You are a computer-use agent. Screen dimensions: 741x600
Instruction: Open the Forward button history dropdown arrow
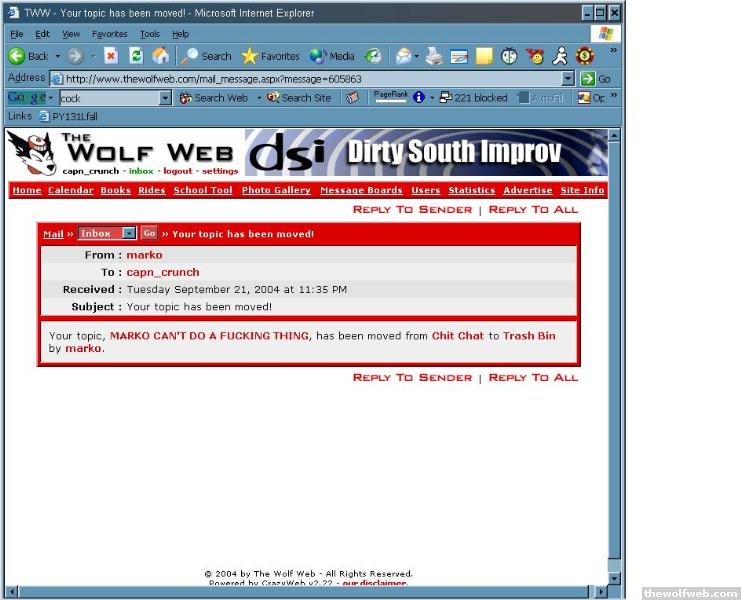coord(93,56)
